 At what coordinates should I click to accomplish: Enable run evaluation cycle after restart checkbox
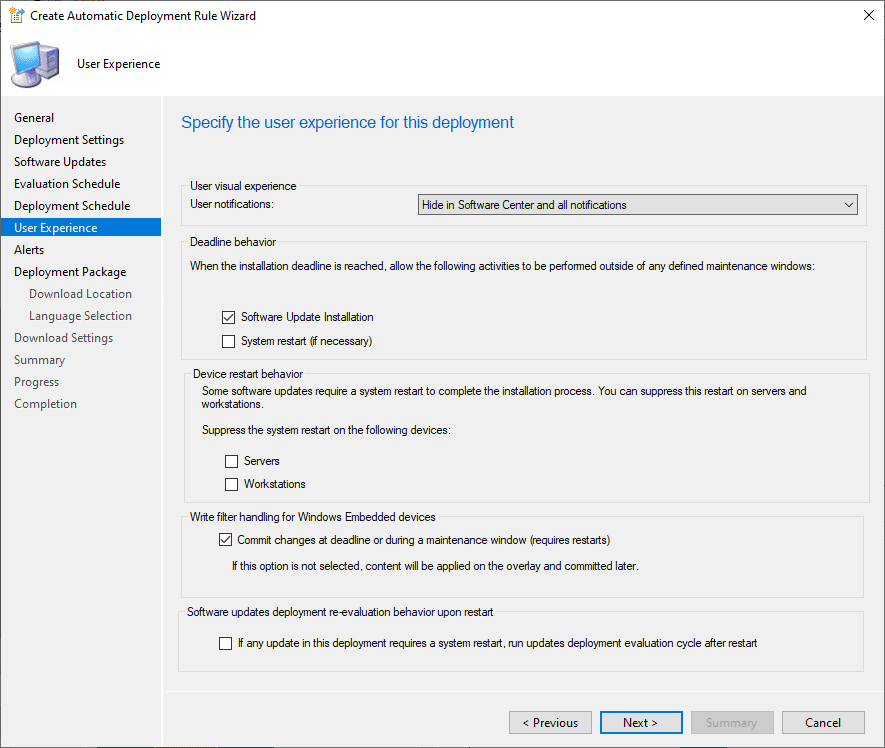pyautogui.click(x=225, y=643)
